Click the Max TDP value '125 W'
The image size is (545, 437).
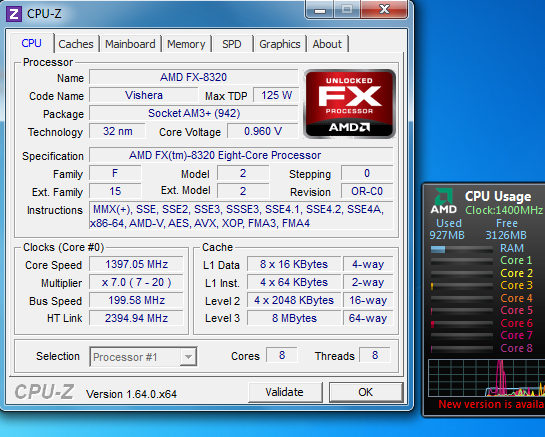[277, 95]
